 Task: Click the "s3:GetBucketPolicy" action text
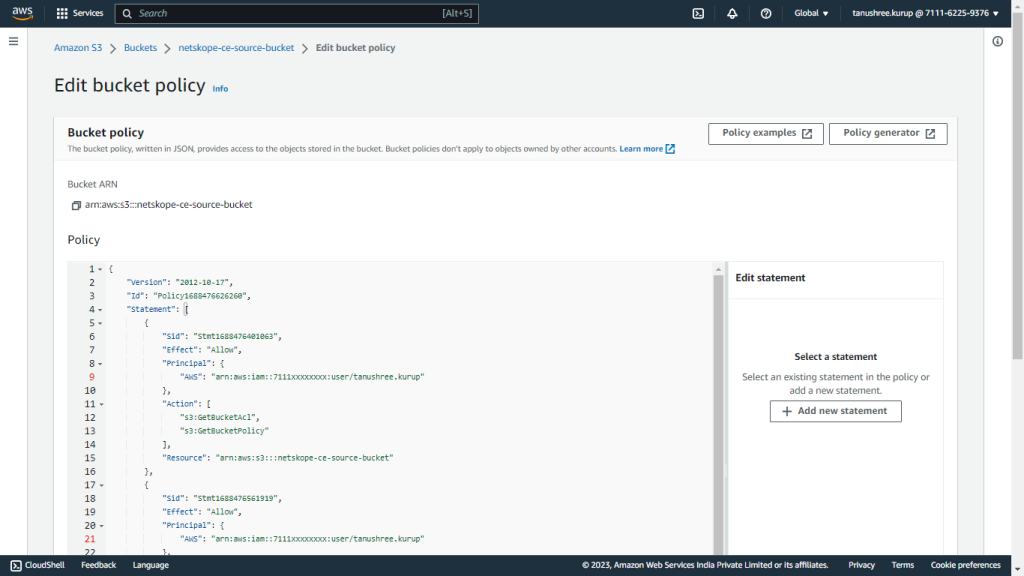pyautogui.click(x=224, y=431)
